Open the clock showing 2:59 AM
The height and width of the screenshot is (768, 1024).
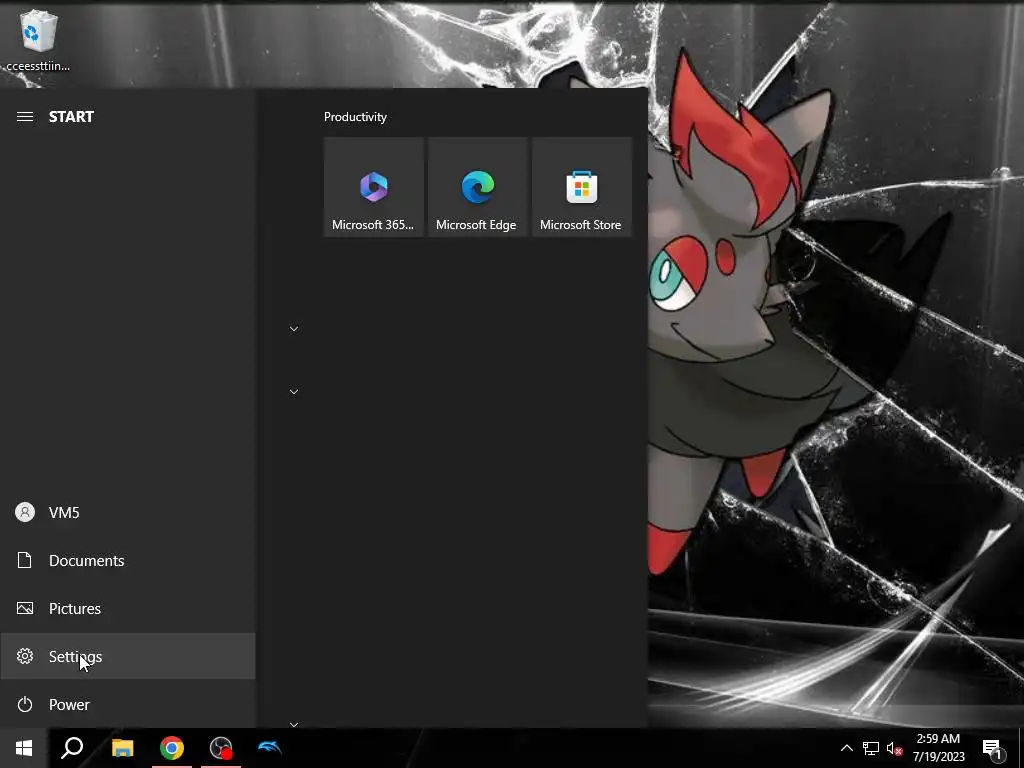point(938,748)
